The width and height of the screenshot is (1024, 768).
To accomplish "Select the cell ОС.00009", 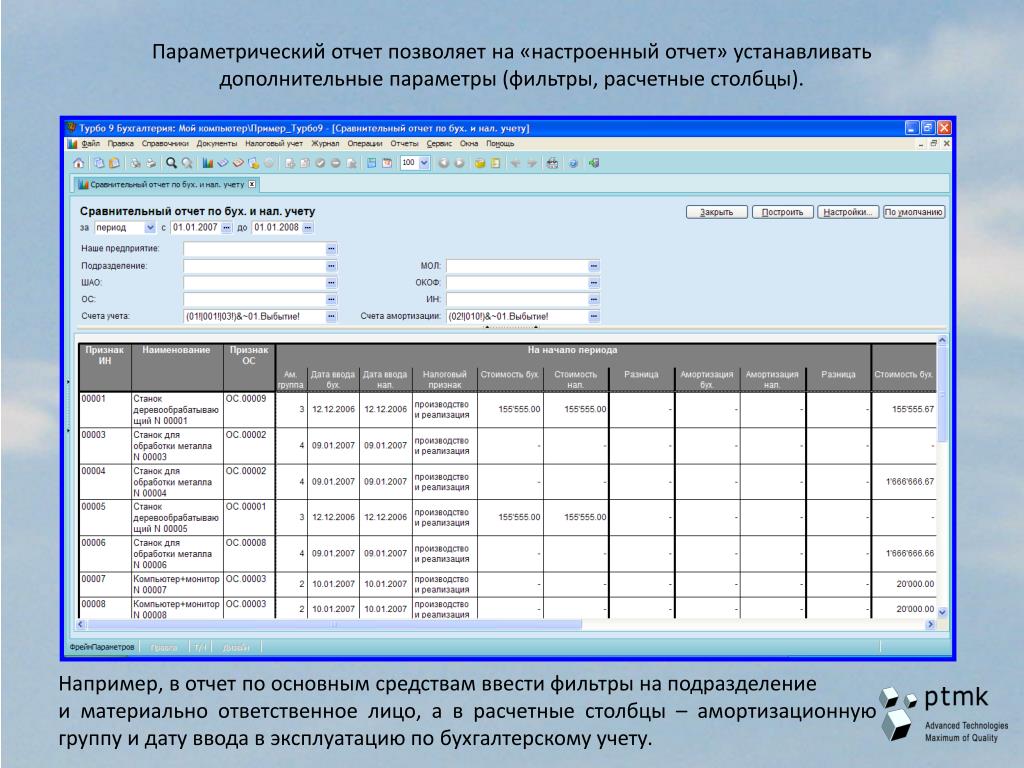I will [249, 409].
